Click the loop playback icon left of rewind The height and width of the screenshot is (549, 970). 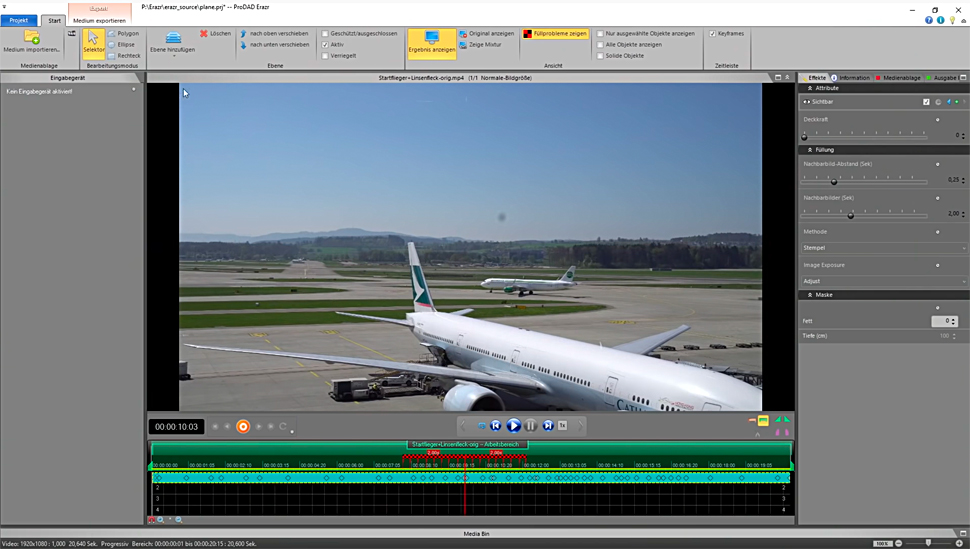tap(481, 426)
